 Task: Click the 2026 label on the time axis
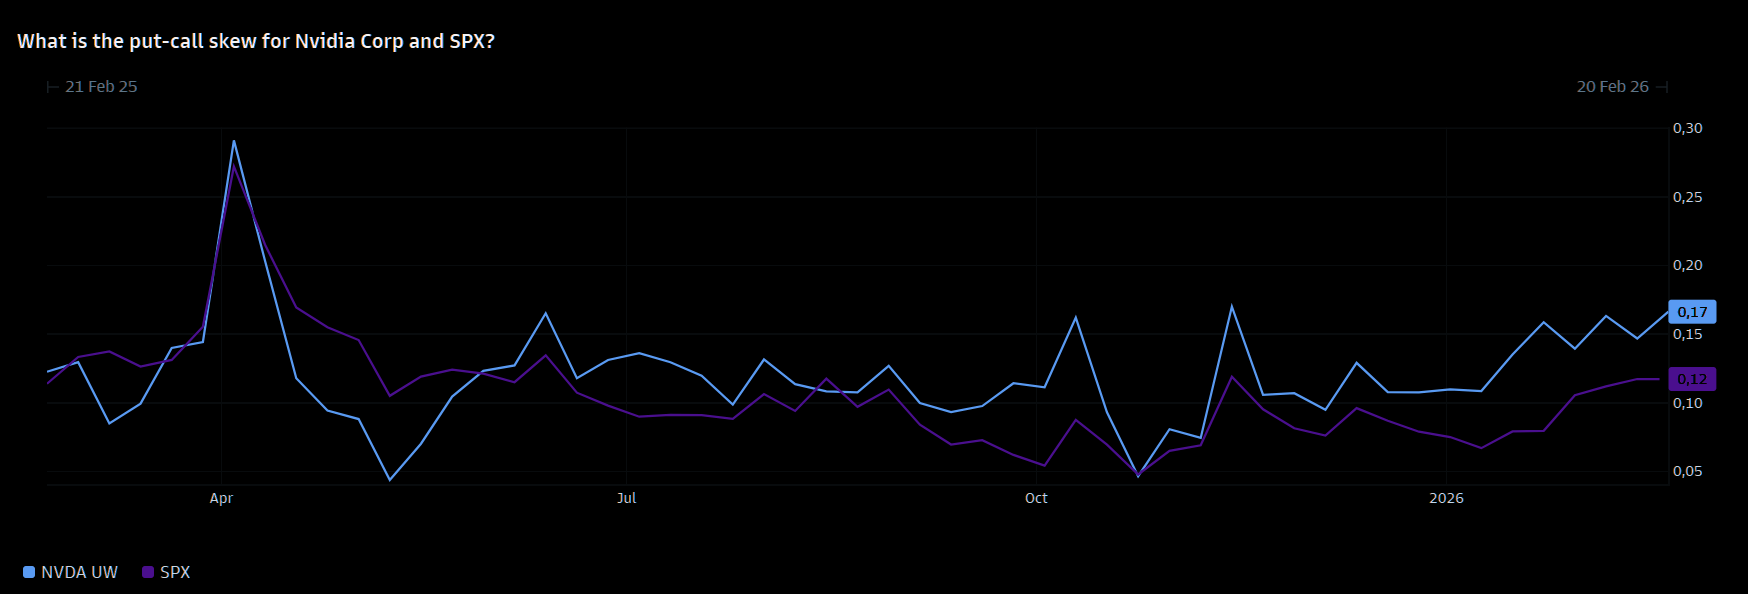click(1446, 498)
